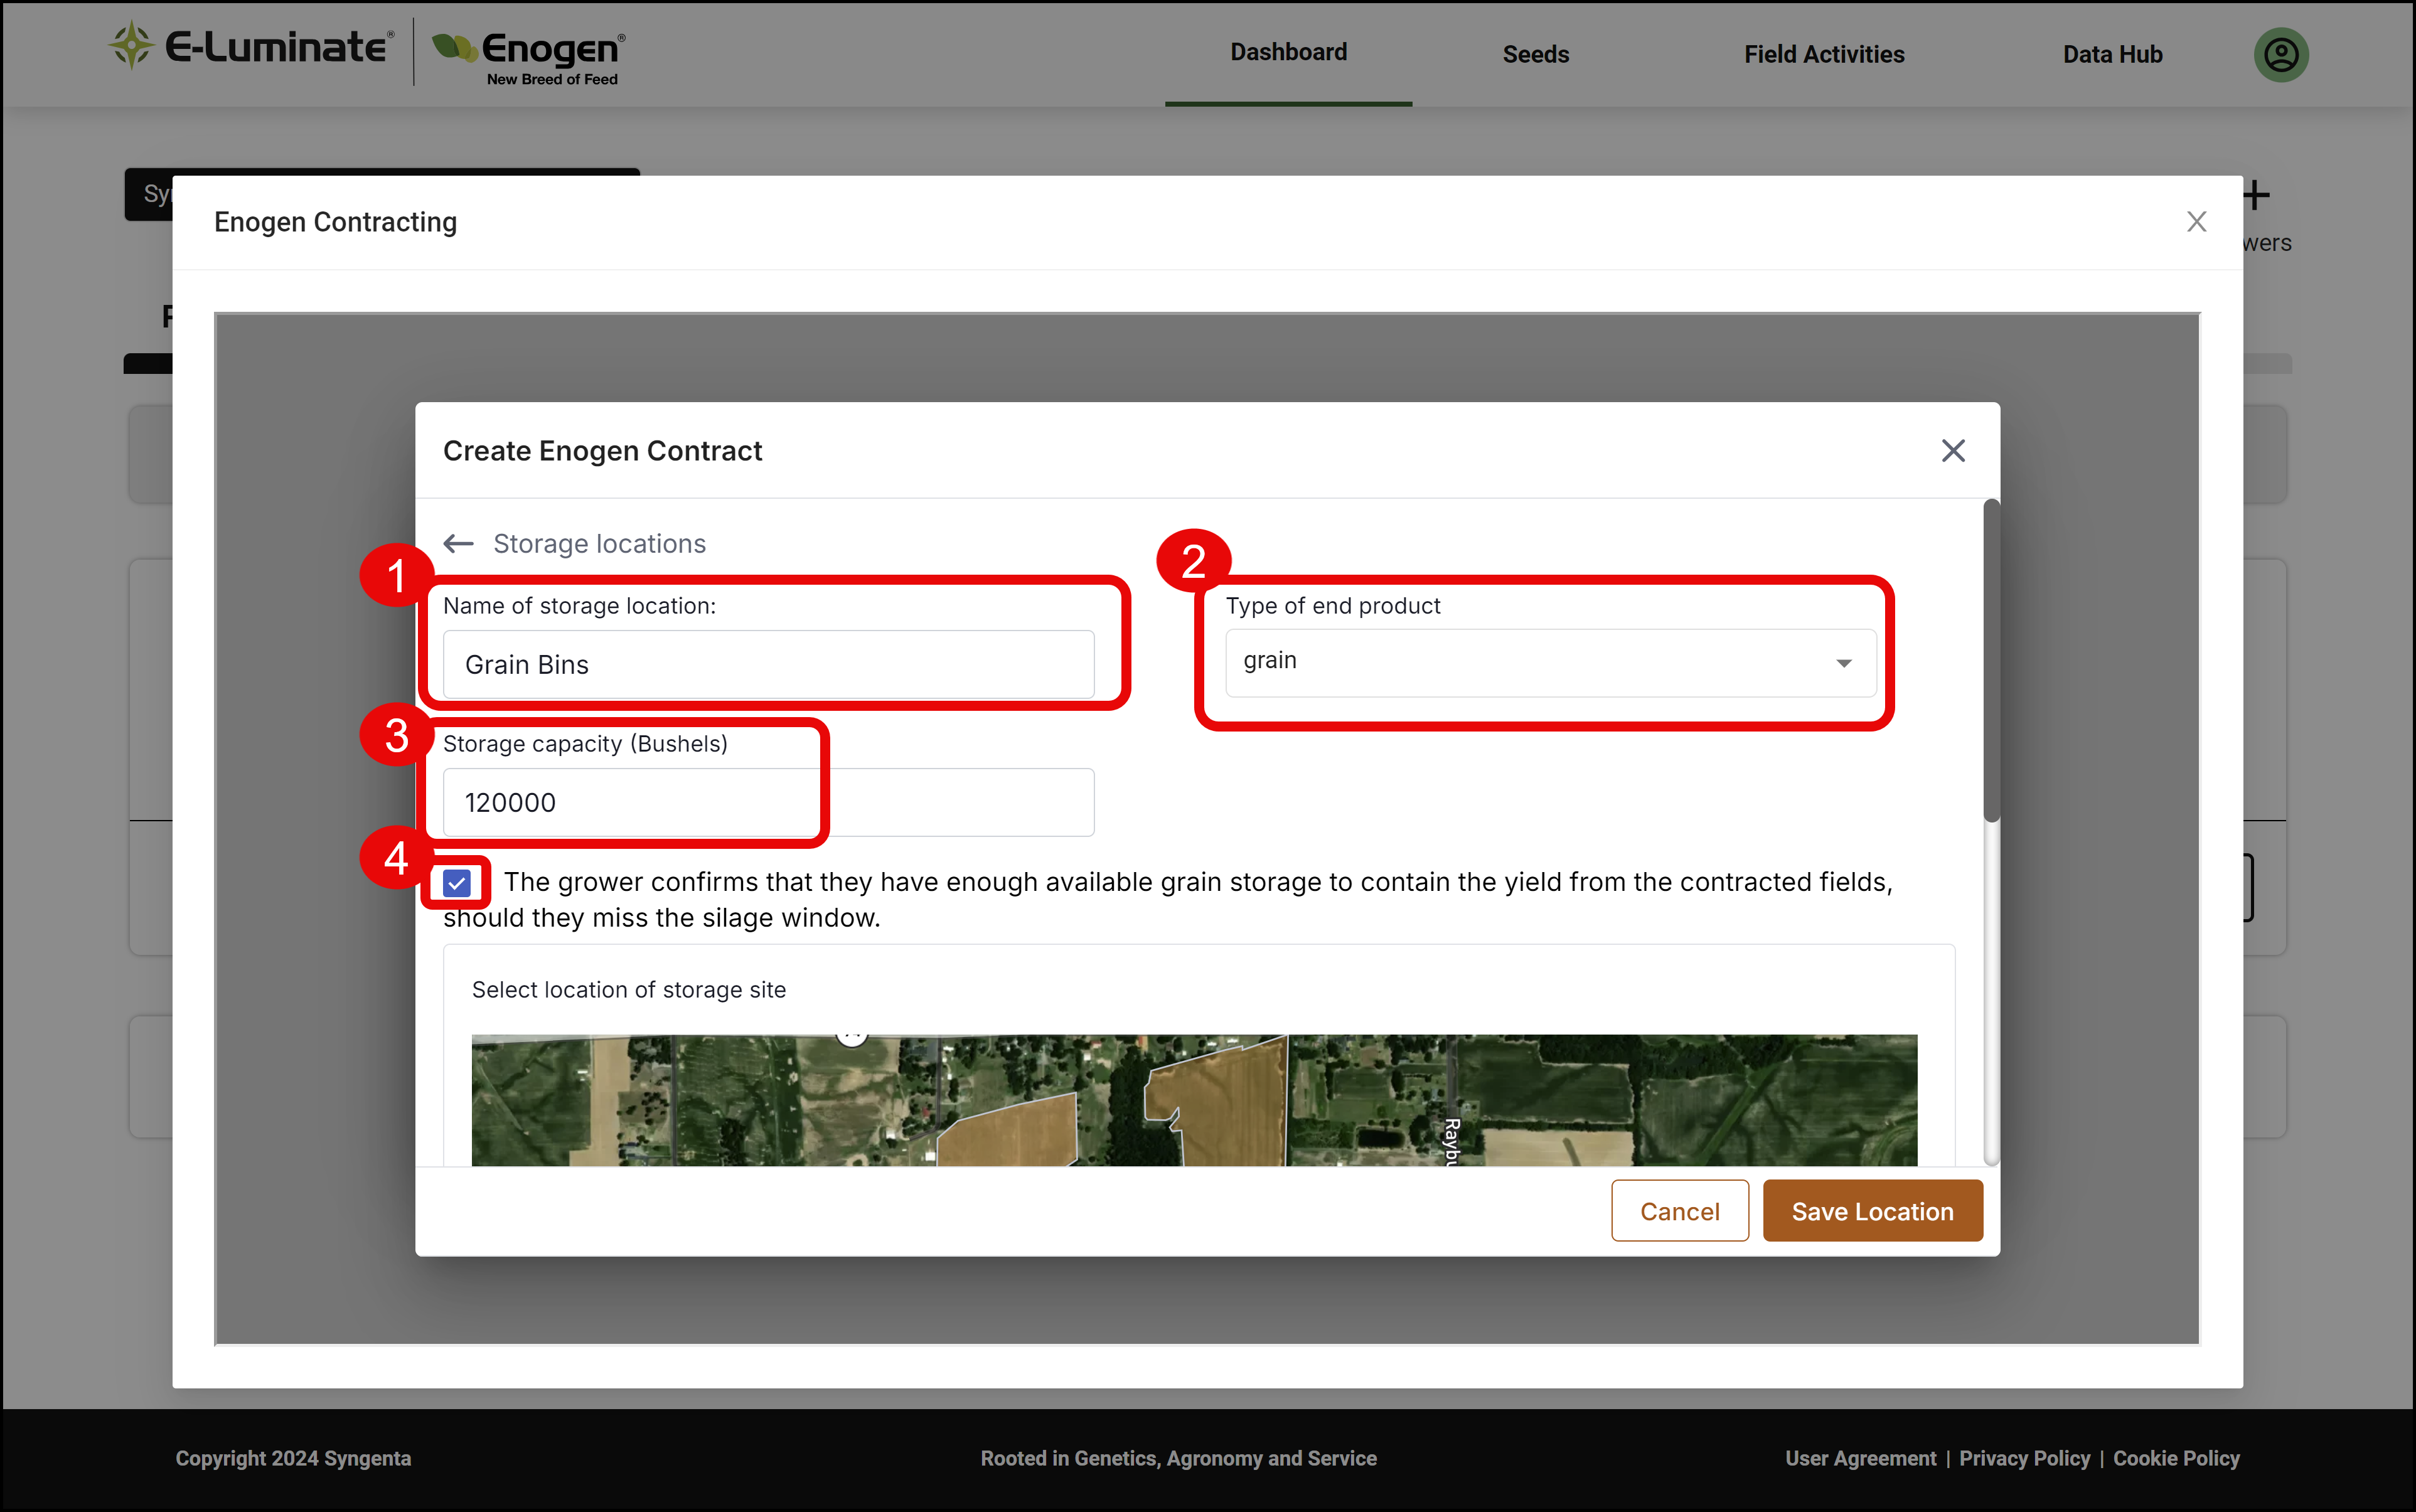Viewport: 2416px width, 1512px height.
Task: Click the Name of storage location field
Action: coord(768,664)
